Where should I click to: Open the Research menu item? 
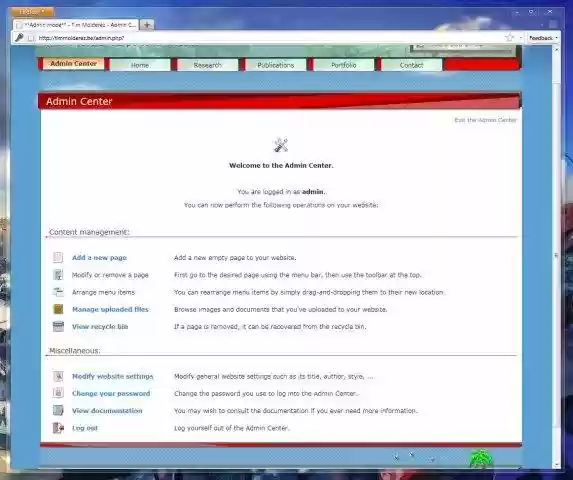pos(208,65)
